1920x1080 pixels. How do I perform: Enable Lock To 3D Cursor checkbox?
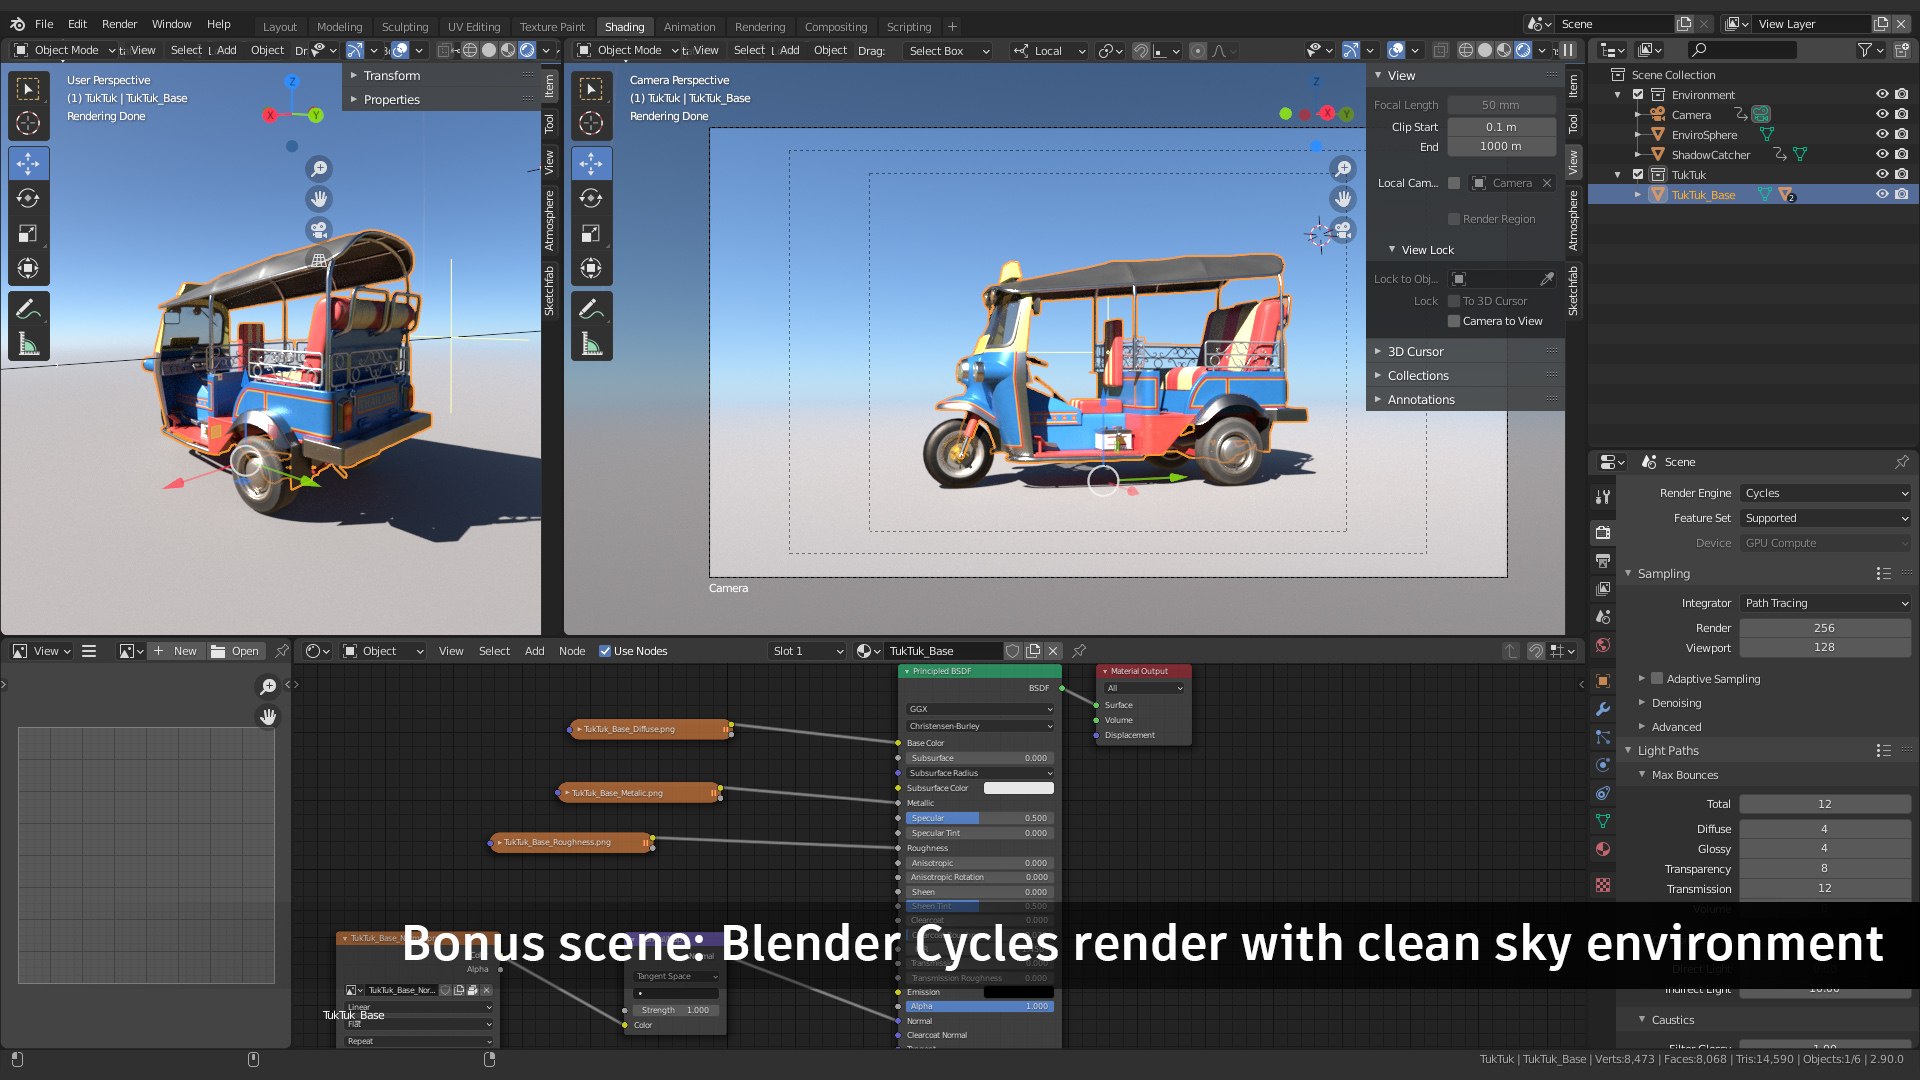pyautogui.click(x=1454, y=301)
